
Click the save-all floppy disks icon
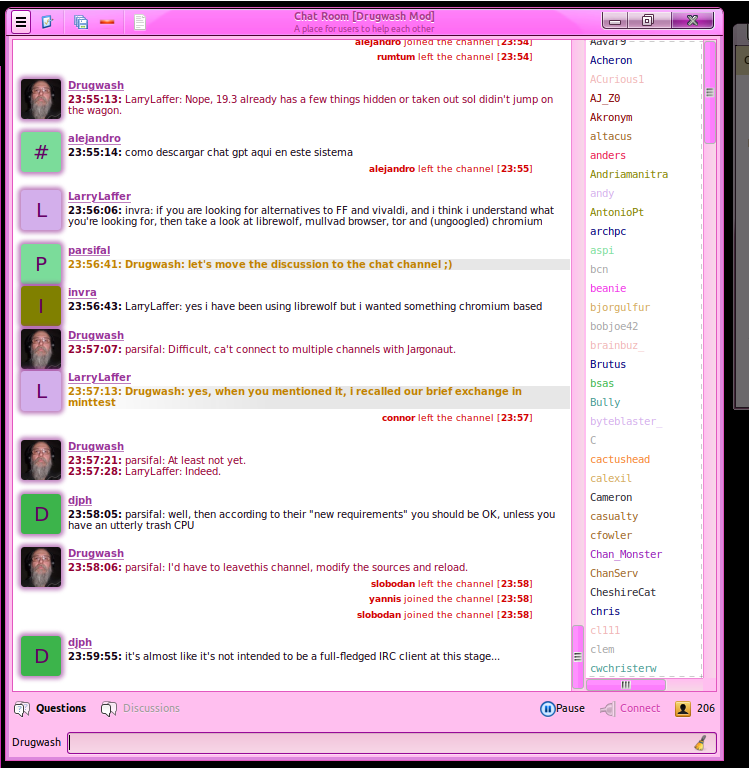pyautogui.click(x=81, y=22)
